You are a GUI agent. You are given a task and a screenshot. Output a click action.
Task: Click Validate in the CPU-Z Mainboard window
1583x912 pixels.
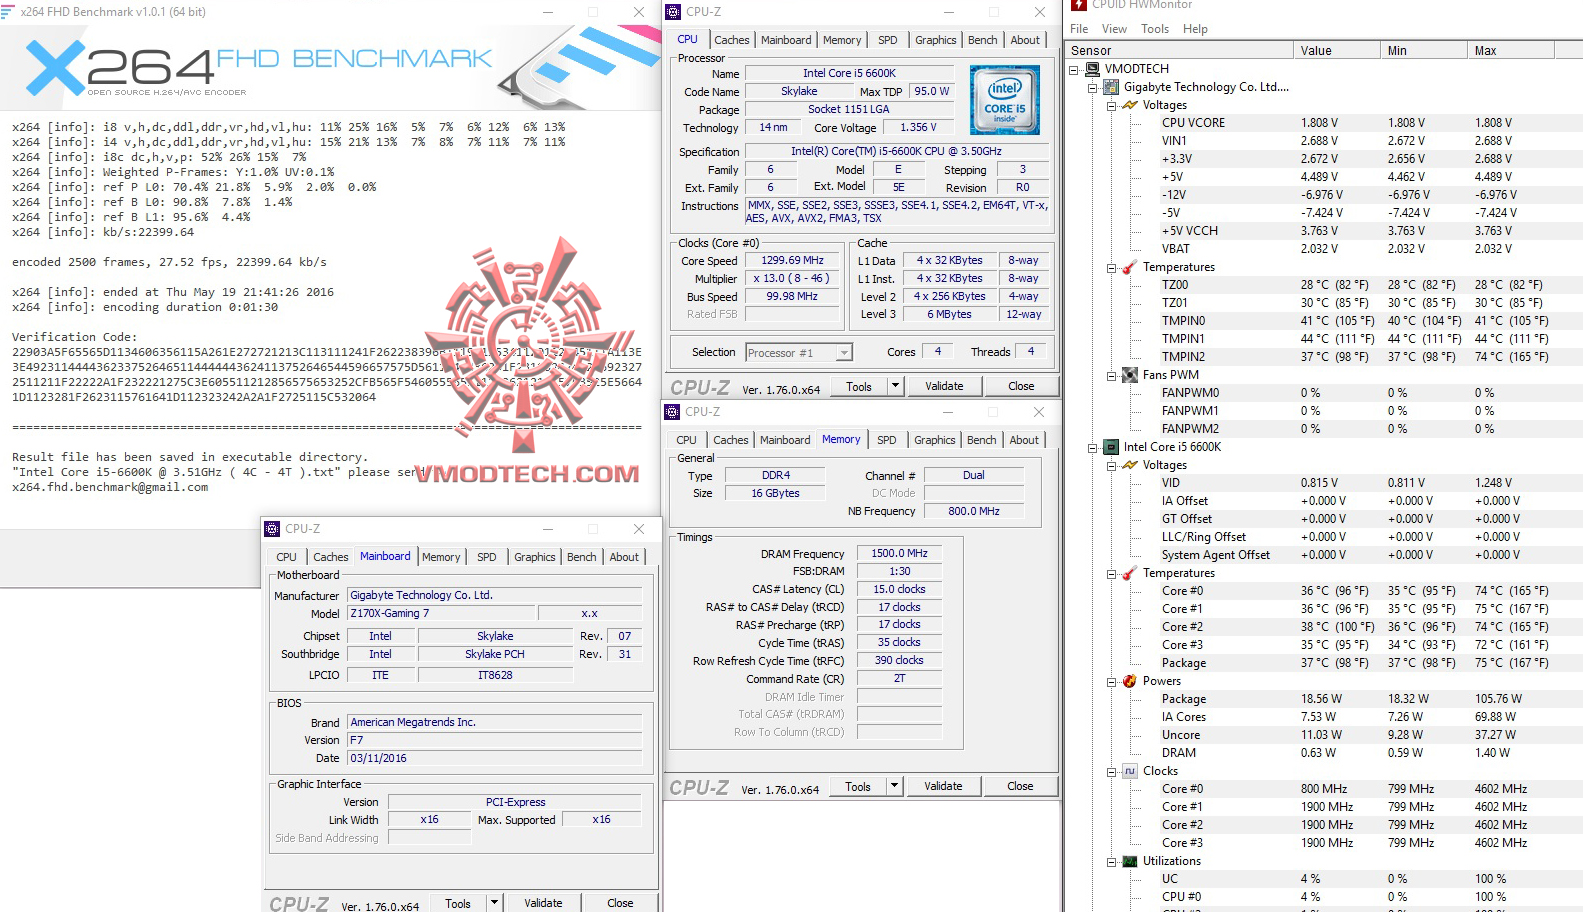click(543, 902)
